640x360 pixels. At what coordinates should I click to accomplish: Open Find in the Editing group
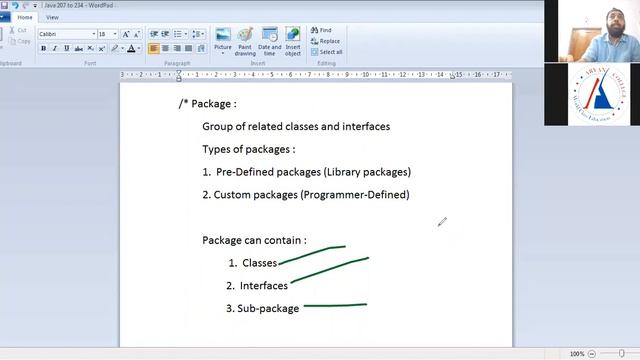click(x=321, y=30)
